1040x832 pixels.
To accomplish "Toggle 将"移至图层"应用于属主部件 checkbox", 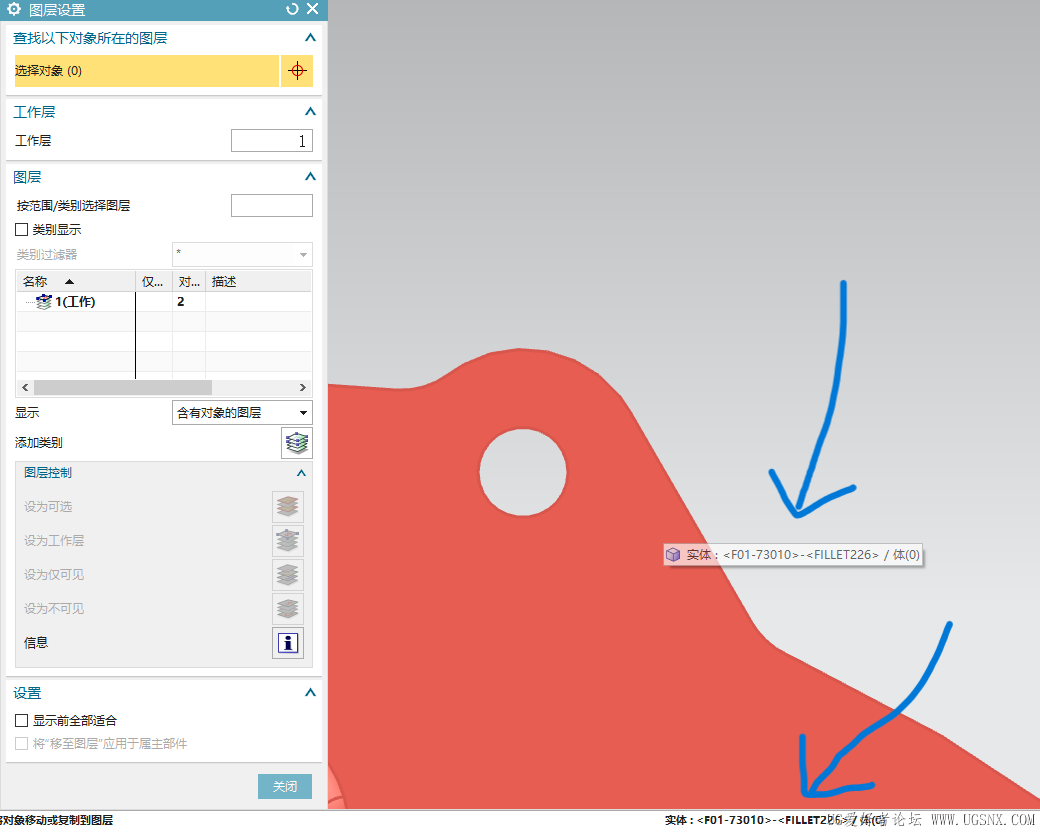I will [x=22, y=744].
